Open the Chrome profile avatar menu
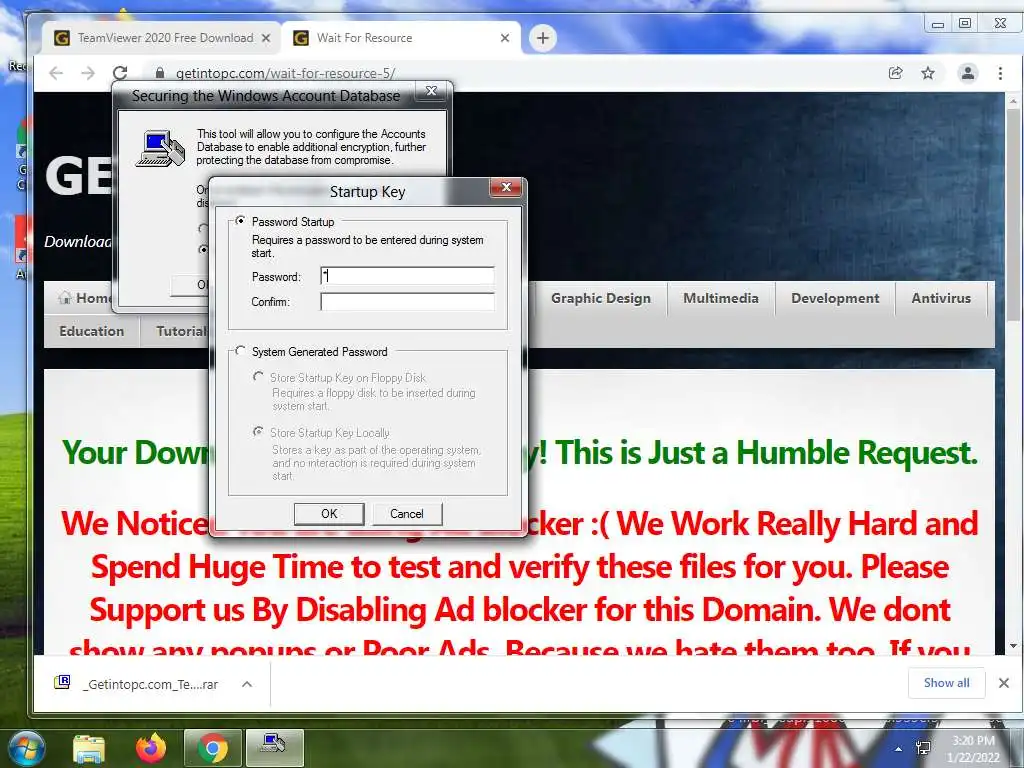 (x=968, y=73)
